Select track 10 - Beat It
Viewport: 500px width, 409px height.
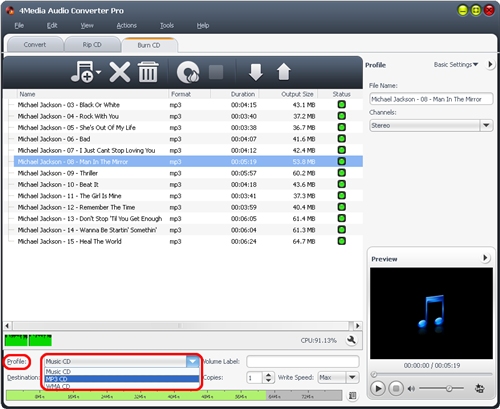(x=188, y=184)
